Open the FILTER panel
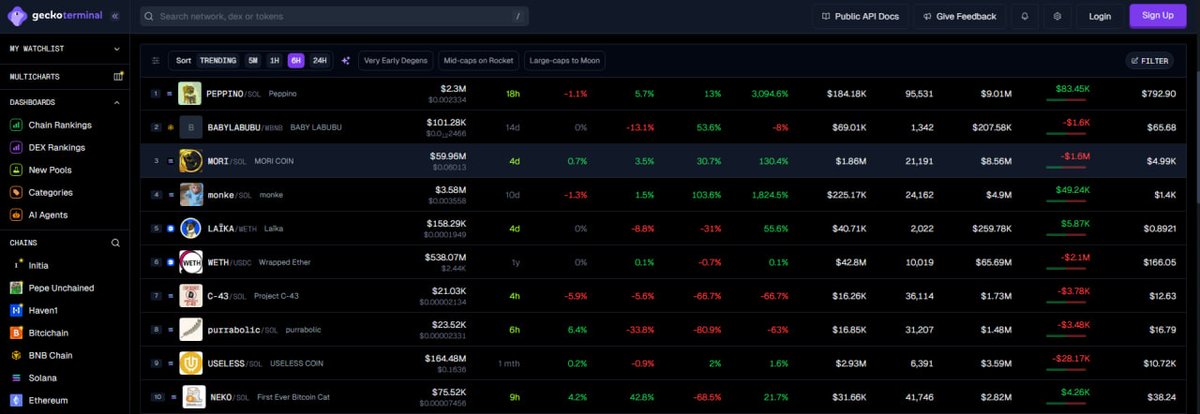The height and width of the screenshot is (414, 1200). [1149, 61]
